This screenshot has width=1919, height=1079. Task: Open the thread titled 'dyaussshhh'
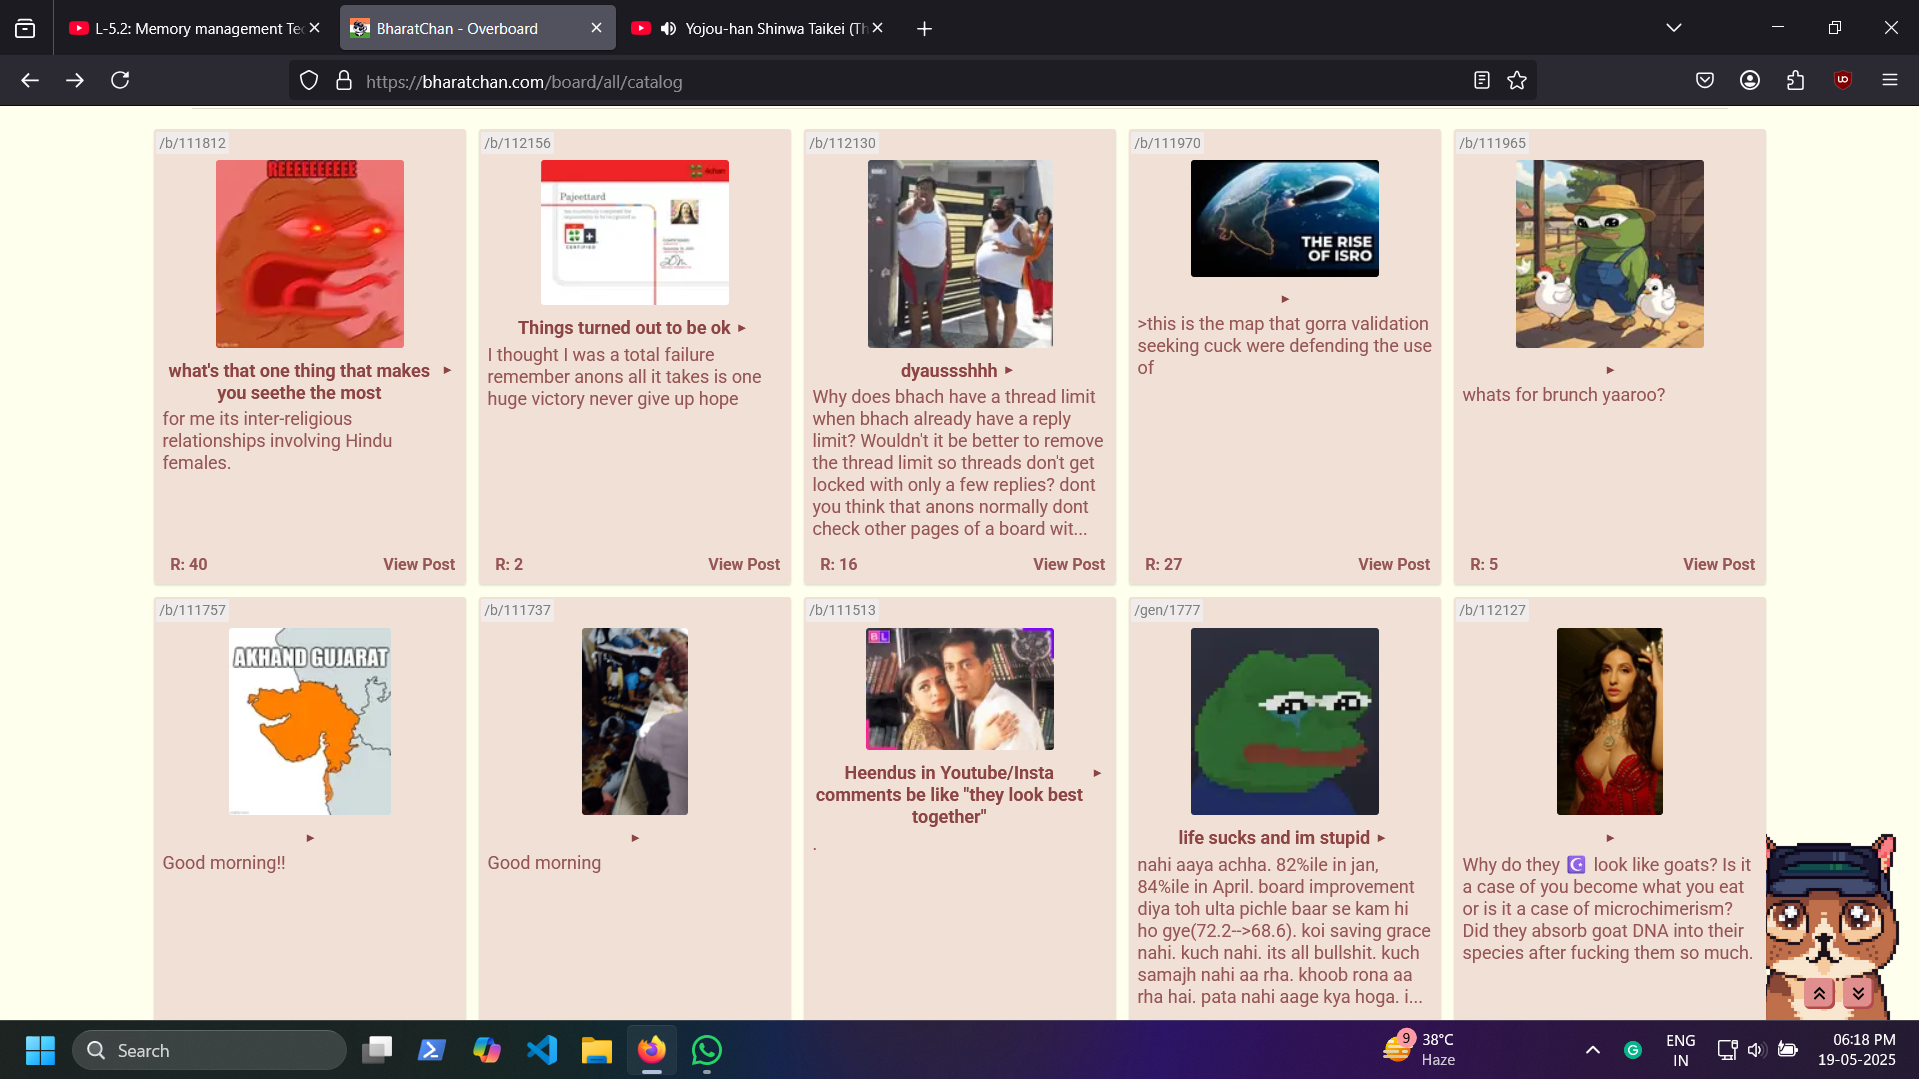(949, 371)
